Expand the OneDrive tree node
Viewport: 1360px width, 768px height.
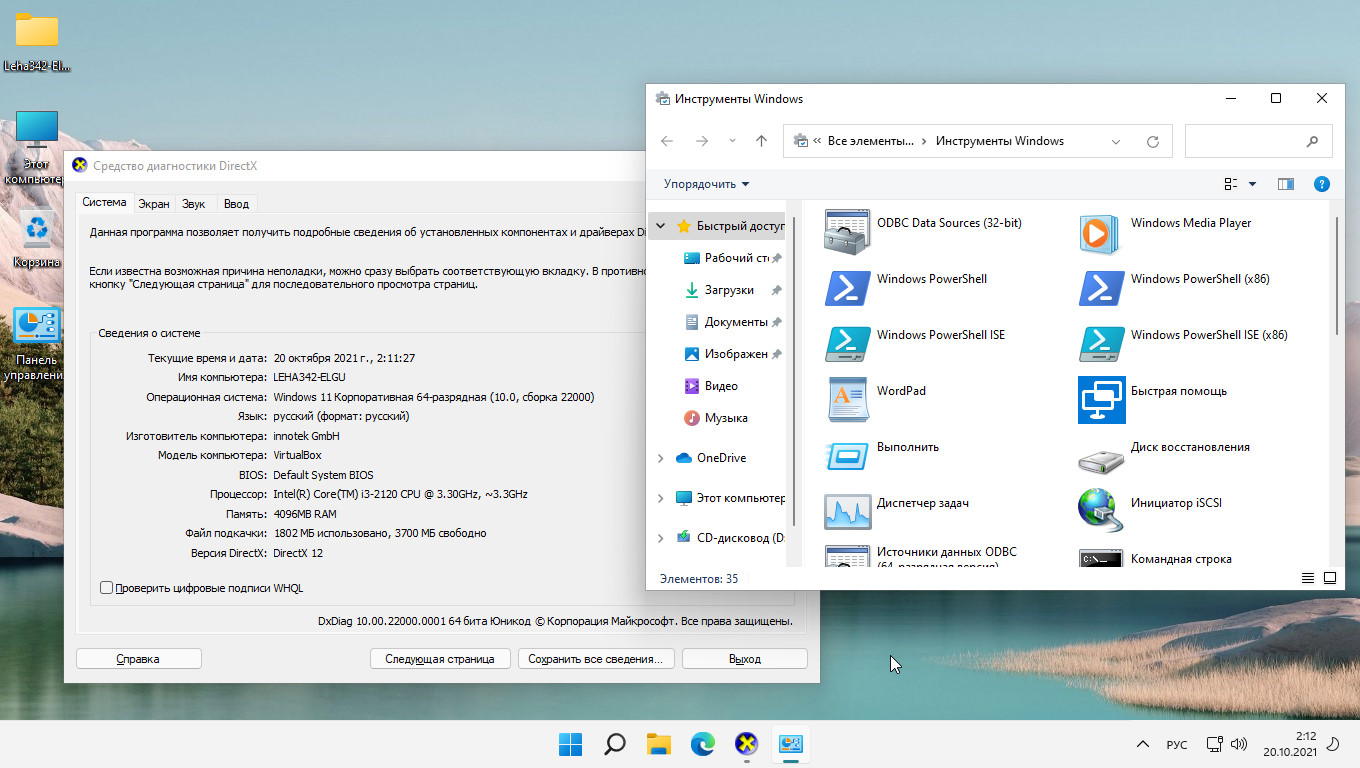point(660,458)
